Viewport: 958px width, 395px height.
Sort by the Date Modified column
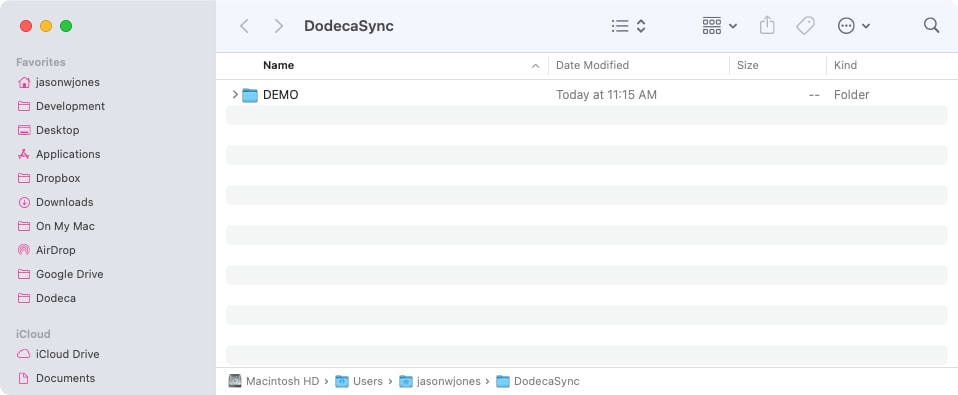click(x=592, y=65)
